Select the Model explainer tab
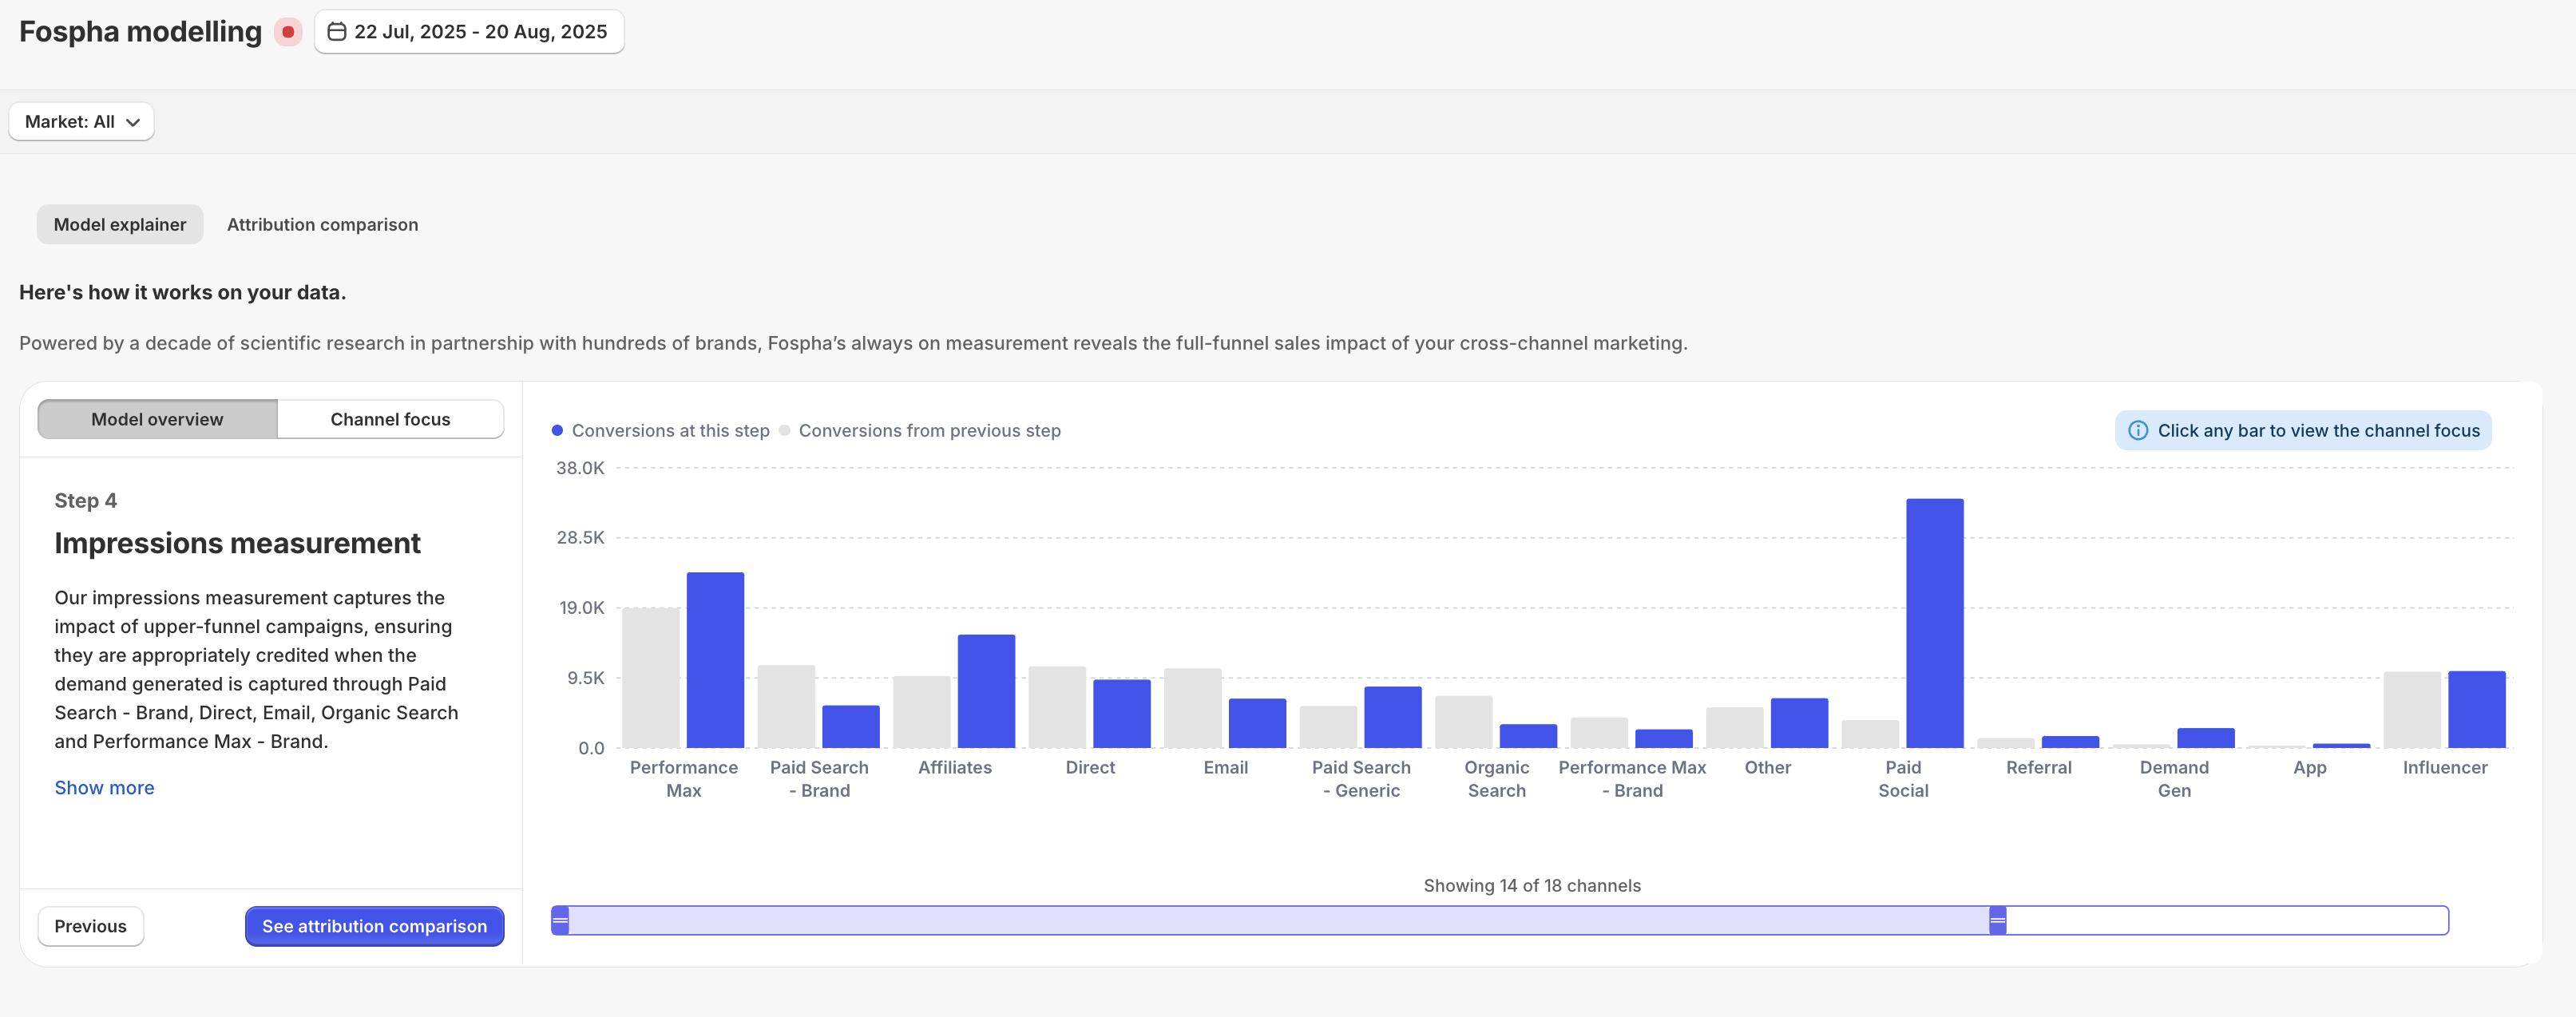The image size is (2576, 1017). pyautogui.click(x=120, y=224)
